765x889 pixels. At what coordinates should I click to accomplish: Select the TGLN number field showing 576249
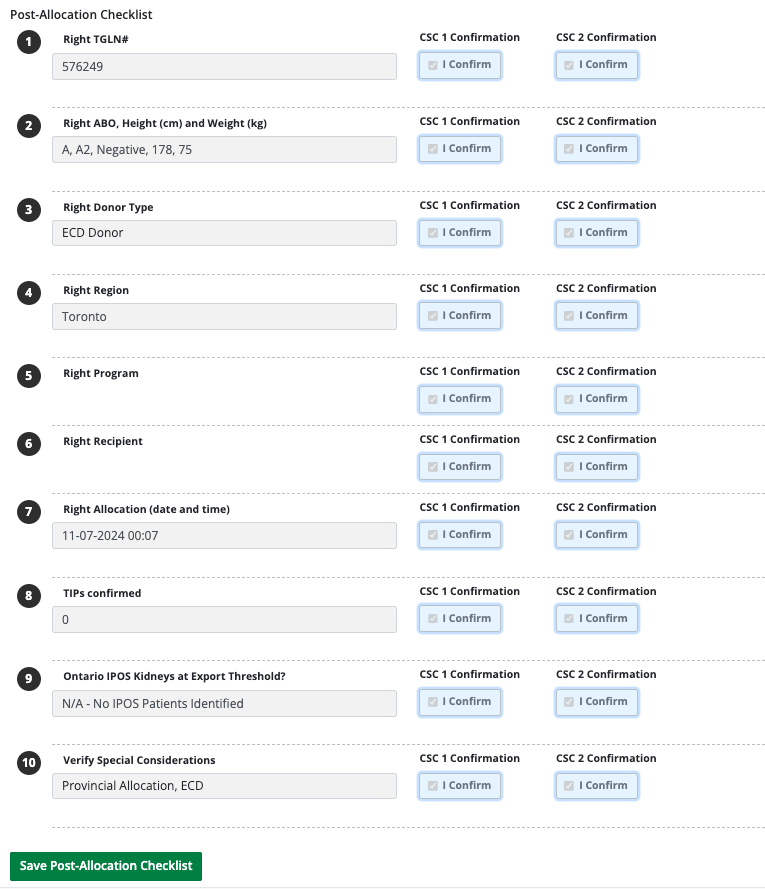tap(224, 66)
